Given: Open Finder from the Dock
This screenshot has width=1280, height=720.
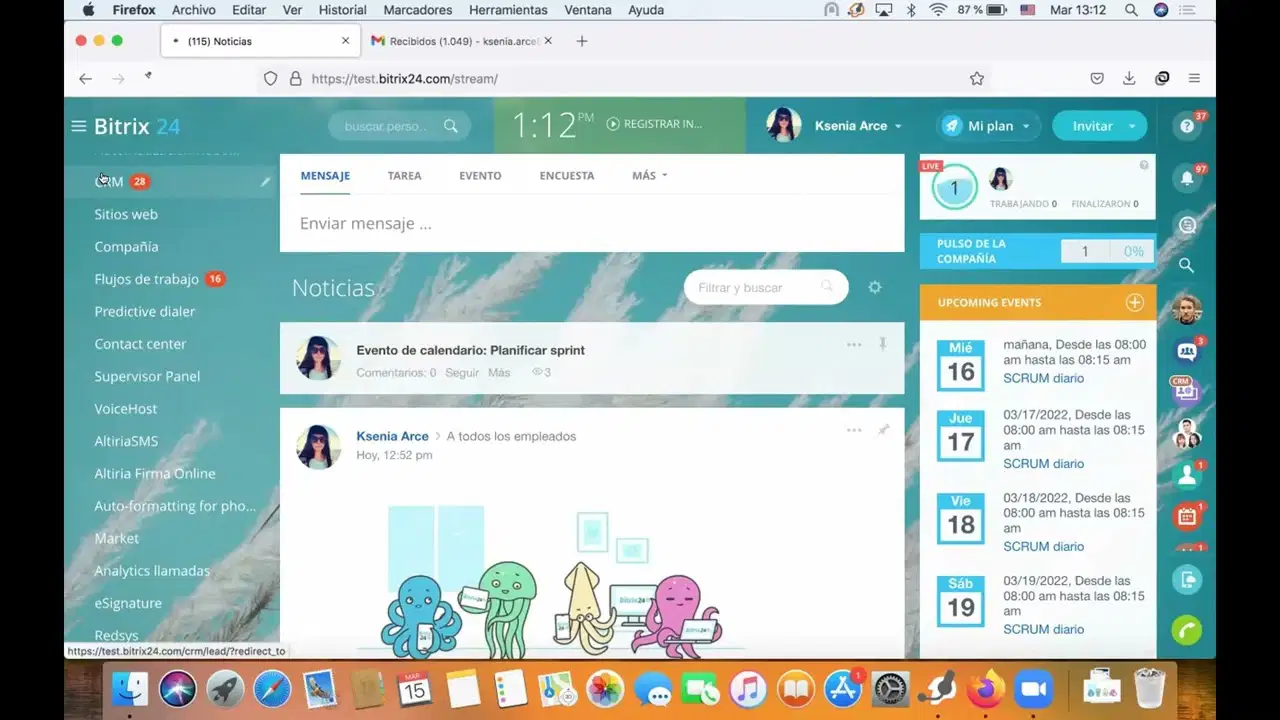Looking at the screenshot, I should point(129,689).
